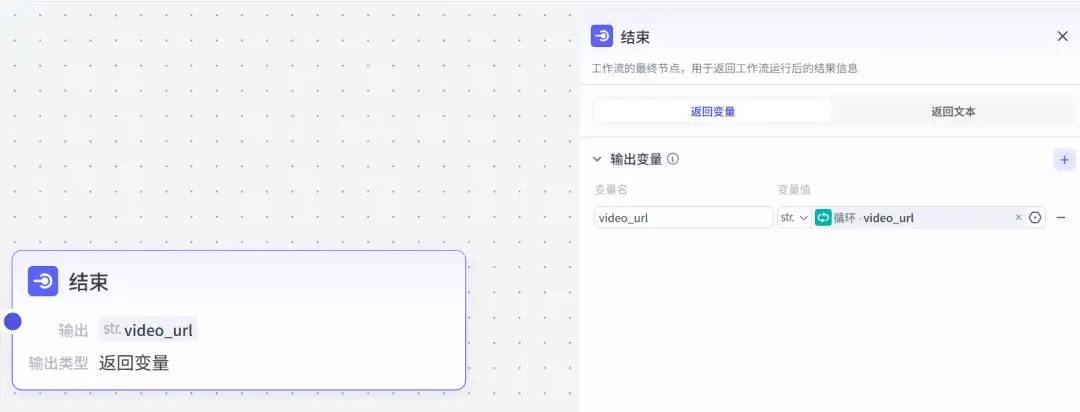
Task: Click the End node input port
Action: 12,321
